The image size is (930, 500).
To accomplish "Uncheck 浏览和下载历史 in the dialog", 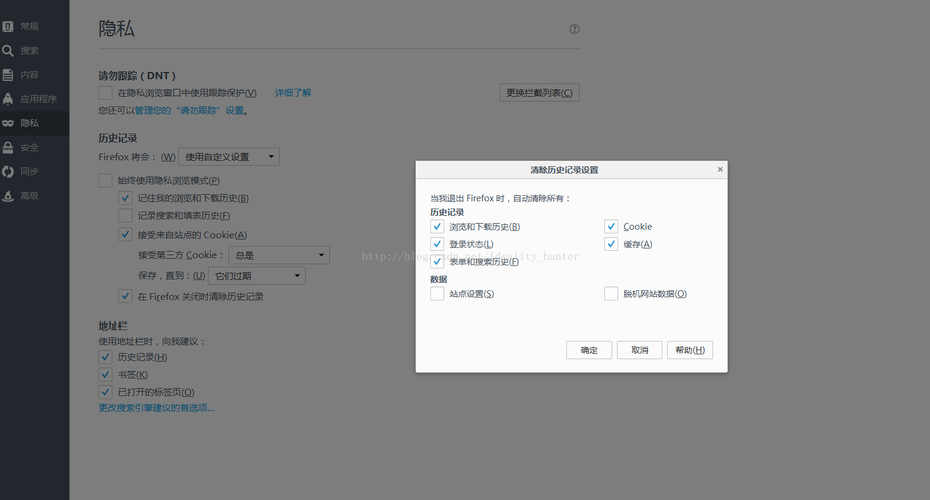I will click(437, 227).
